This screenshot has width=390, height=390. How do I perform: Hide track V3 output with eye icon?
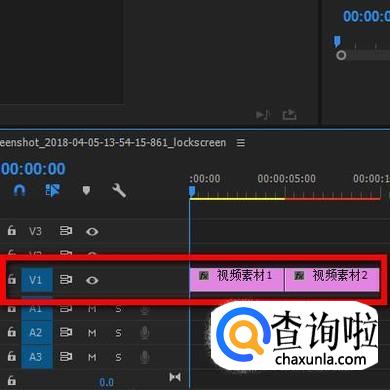(x=92, y=231)
